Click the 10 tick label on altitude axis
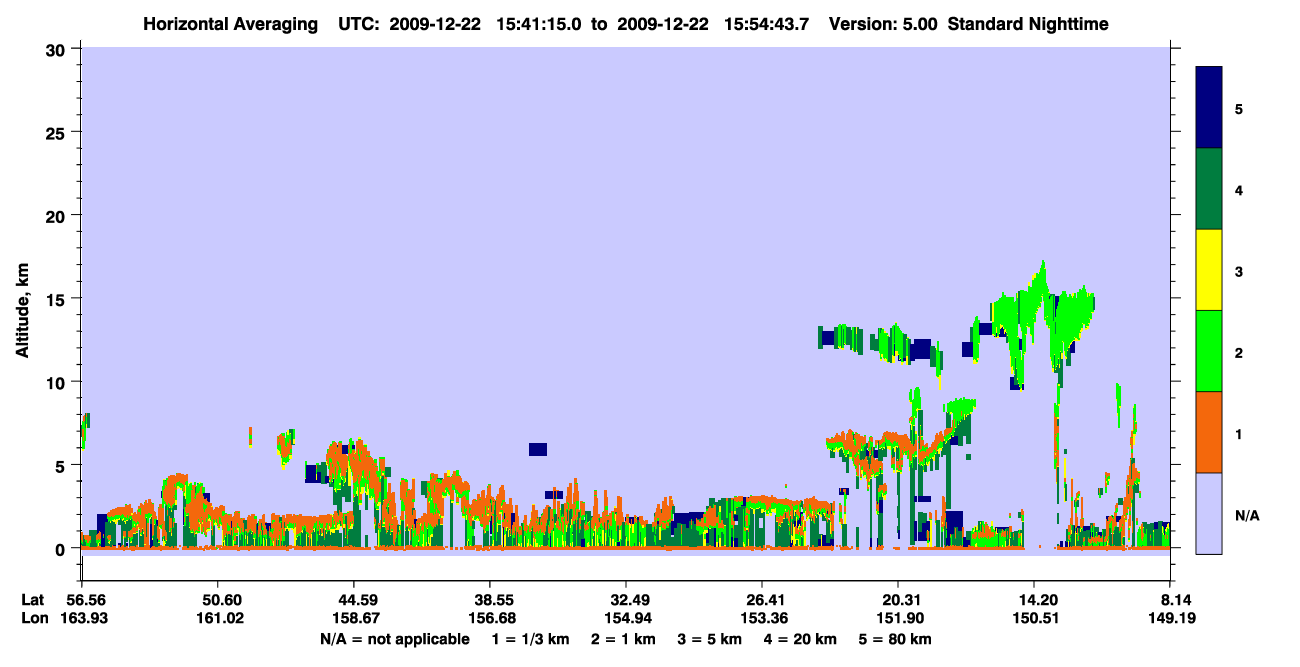This screenshot has height=667, width=1300. point(58,382)
